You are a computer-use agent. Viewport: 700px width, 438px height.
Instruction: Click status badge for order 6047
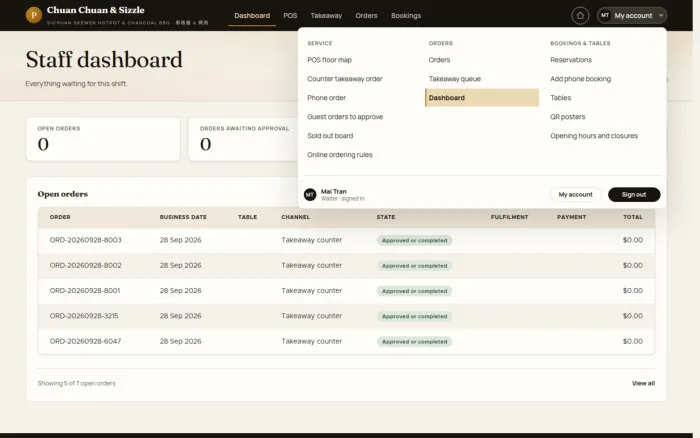click(x=414, y=342)
